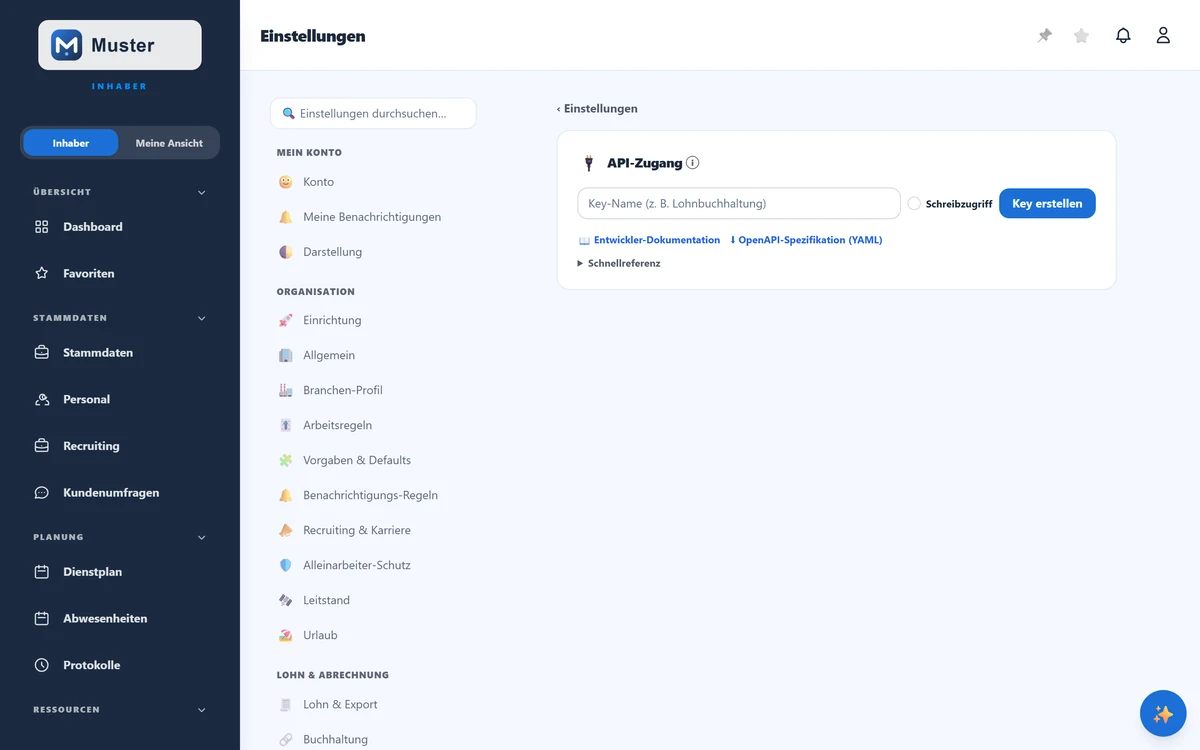This screenshot has width=1200, height=750.
Task: Go back via the Einstellungen breadcrumb
Action: pyautogui.click(x=597, y=109)
